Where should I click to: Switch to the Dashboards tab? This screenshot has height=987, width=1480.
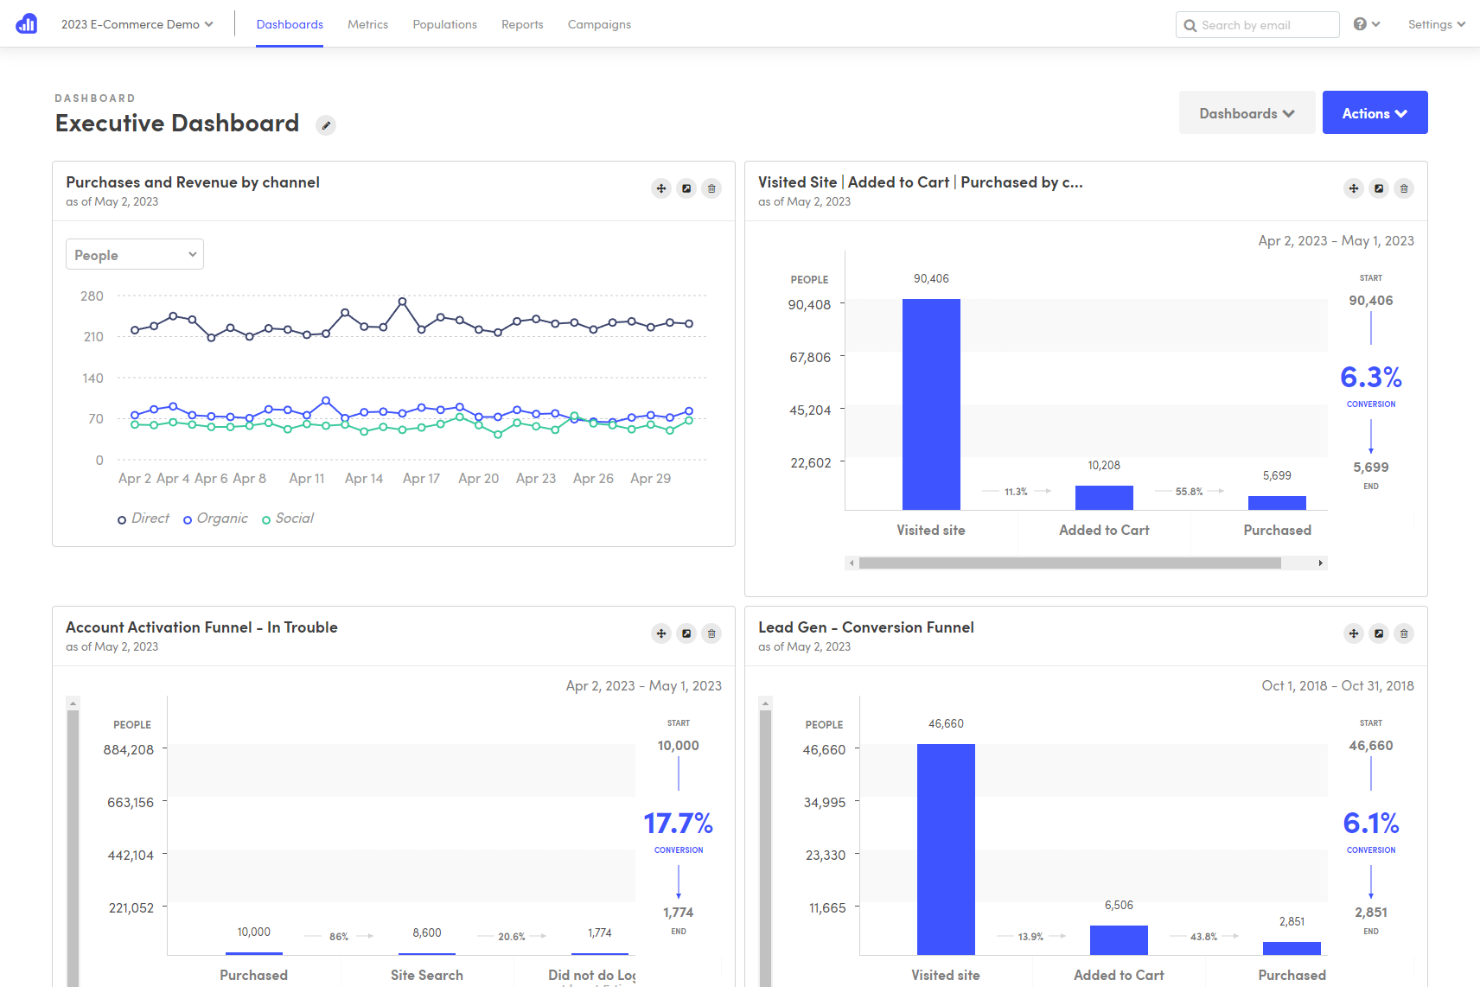tap(289, 24)
